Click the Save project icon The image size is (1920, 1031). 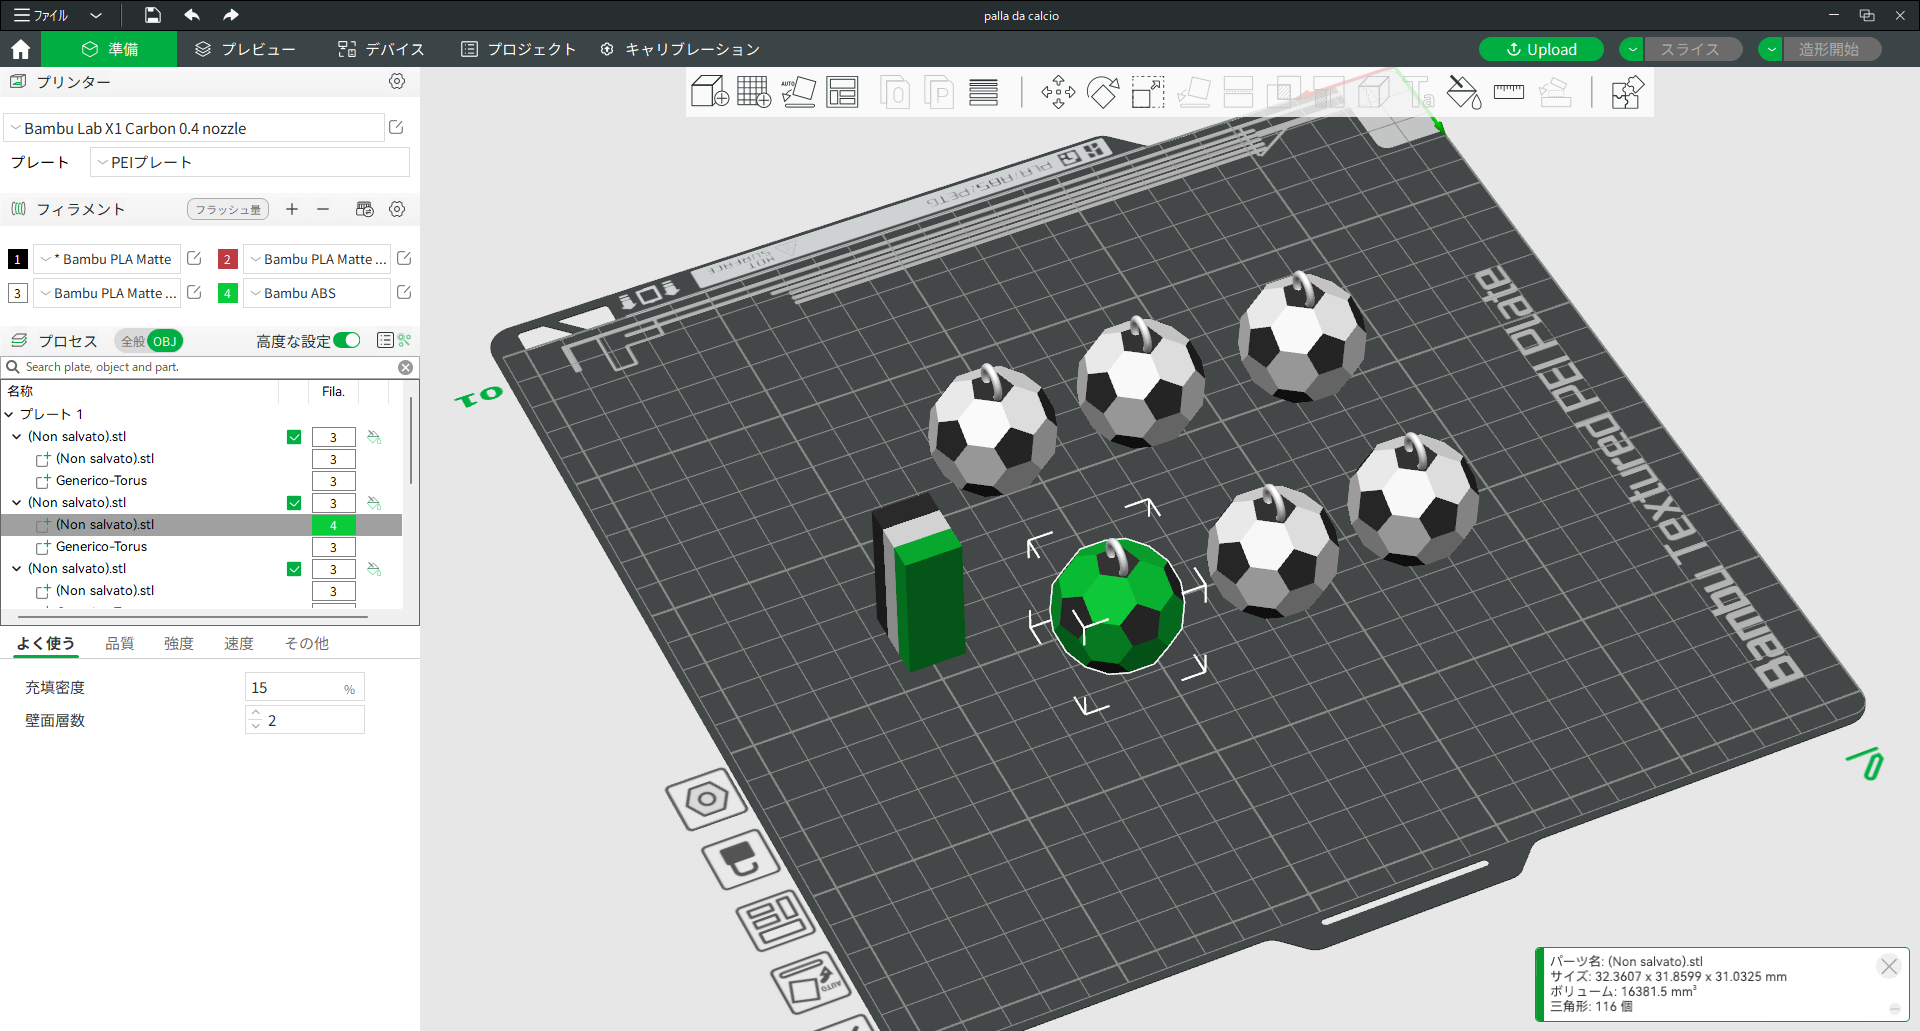click(x=152, y=15)
